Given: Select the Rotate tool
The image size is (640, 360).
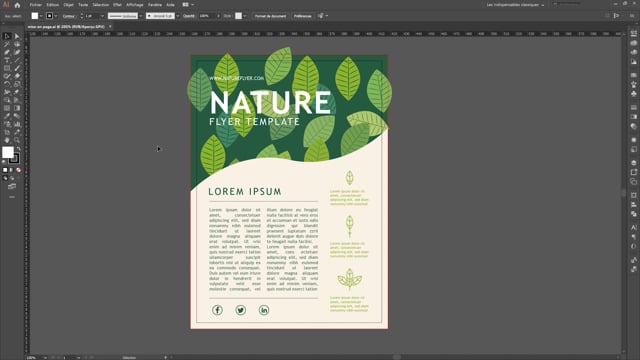Looking at the screenshot, I should (7, 84).
